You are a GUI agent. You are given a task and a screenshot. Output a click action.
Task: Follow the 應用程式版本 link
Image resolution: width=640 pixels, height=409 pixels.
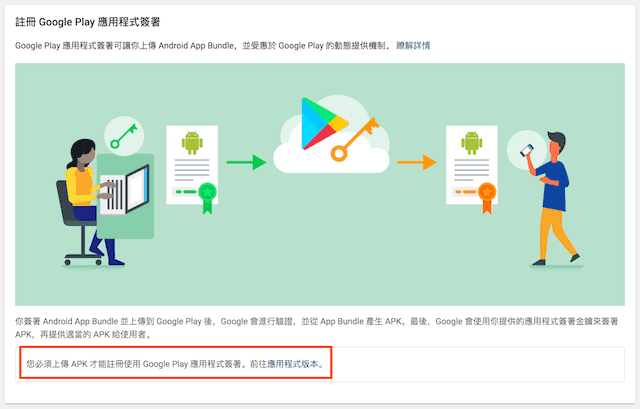tap(292, 364)
